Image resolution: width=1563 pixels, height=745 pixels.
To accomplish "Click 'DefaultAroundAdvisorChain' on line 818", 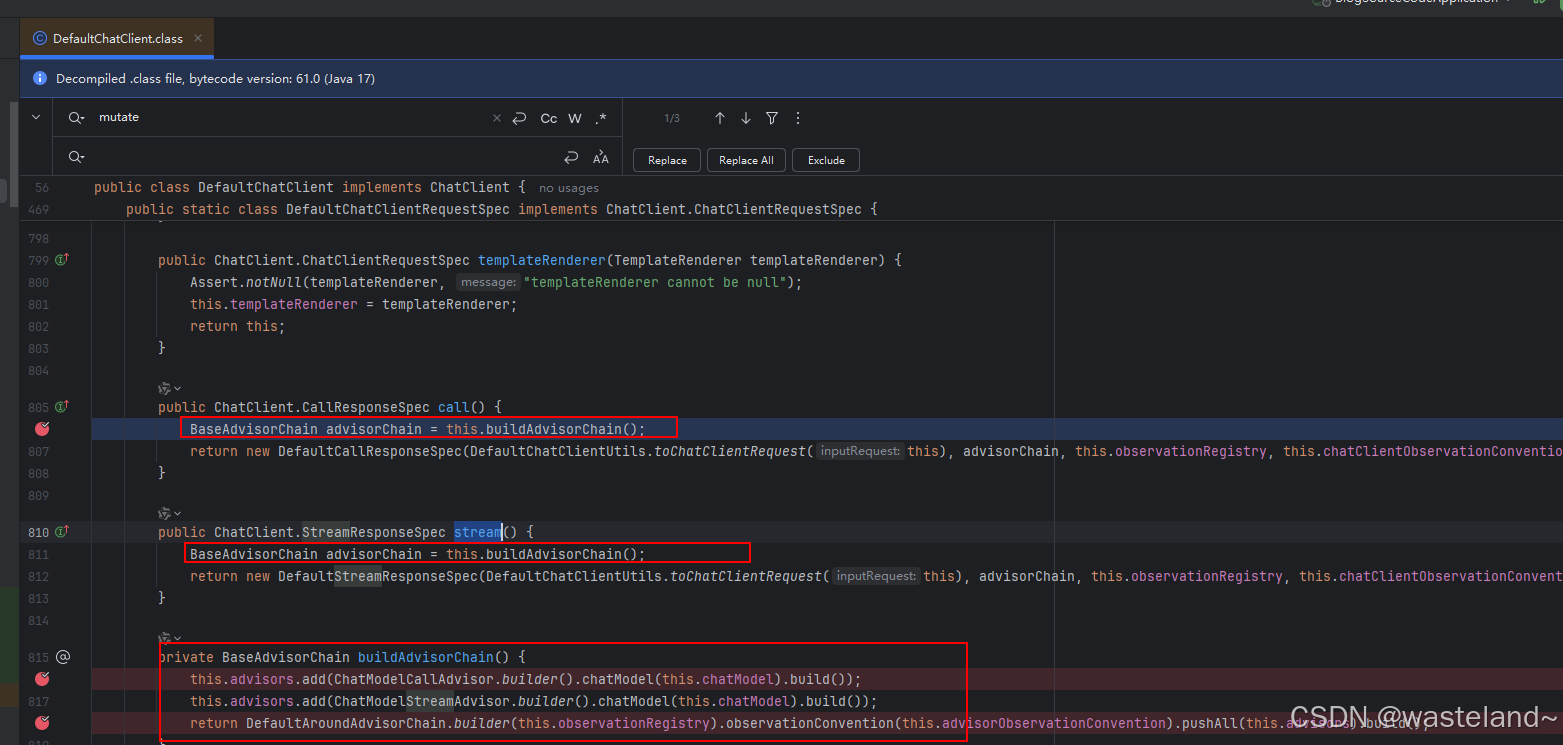I will point(346,723).
